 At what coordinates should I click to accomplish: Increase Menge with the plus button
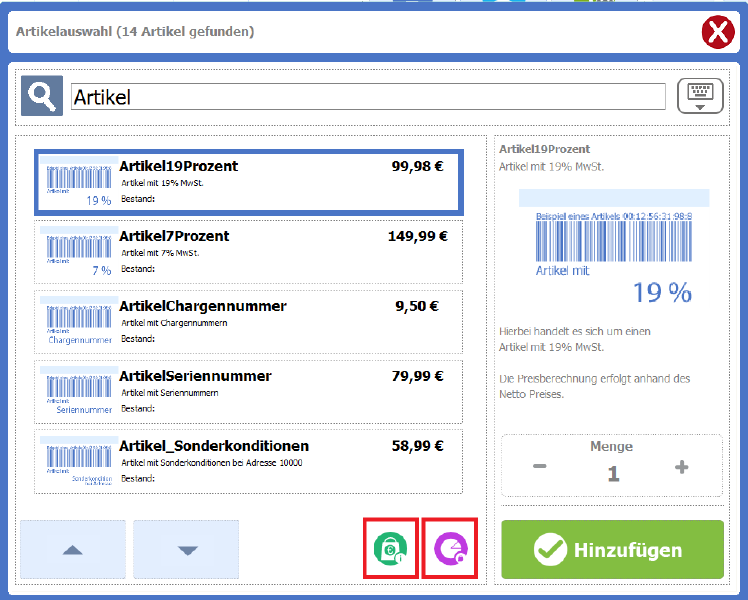tap(682, 467)
